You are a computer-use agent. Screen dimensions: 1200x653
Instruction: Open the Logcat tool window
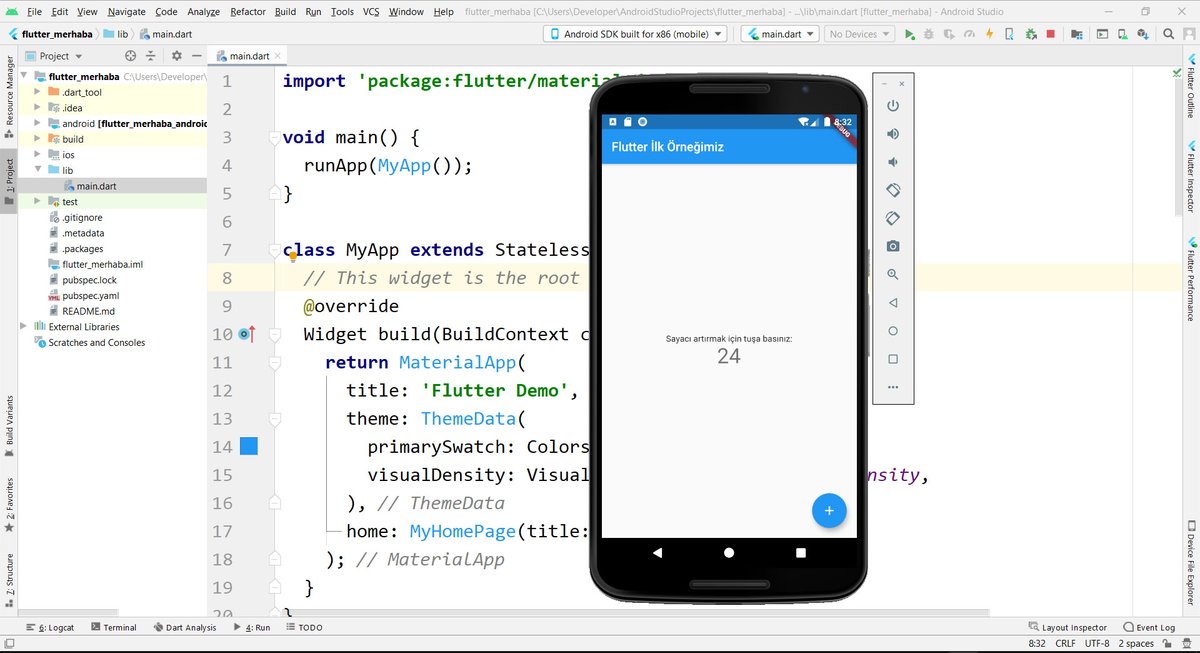50,628
